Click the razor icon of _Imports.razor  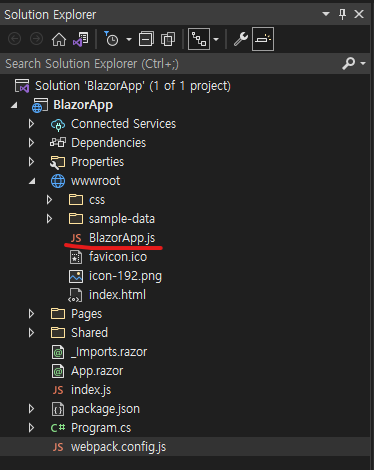tap(58, 352)
